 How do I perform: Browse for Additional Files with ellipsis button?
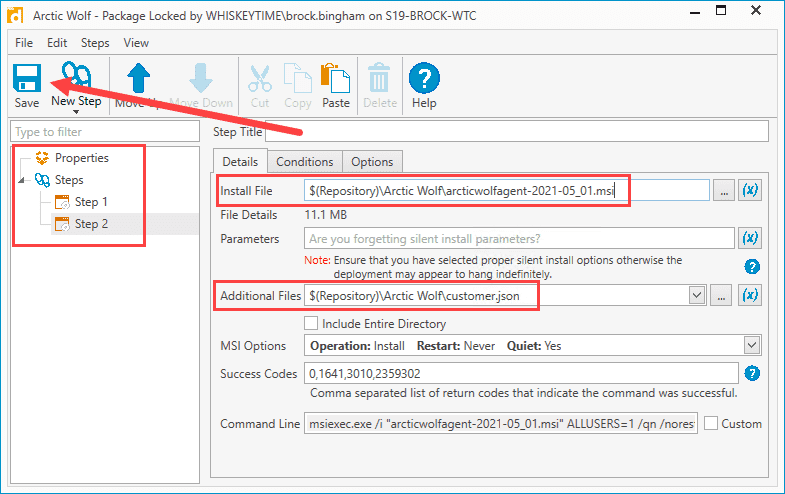721,296
